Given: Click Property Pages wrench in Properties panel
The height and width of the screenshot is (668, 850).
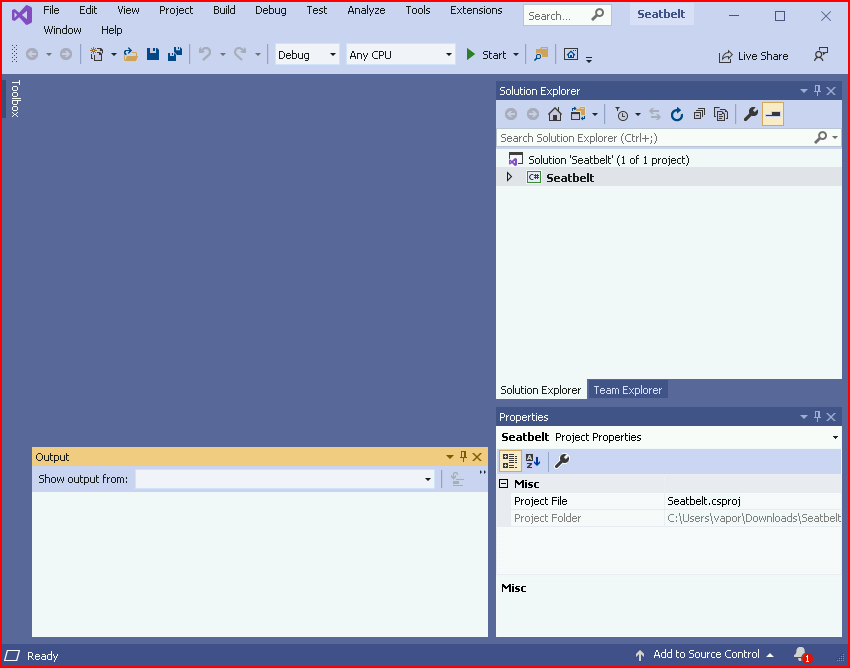Looking at the screenshot, I should [x=562, y=461].
